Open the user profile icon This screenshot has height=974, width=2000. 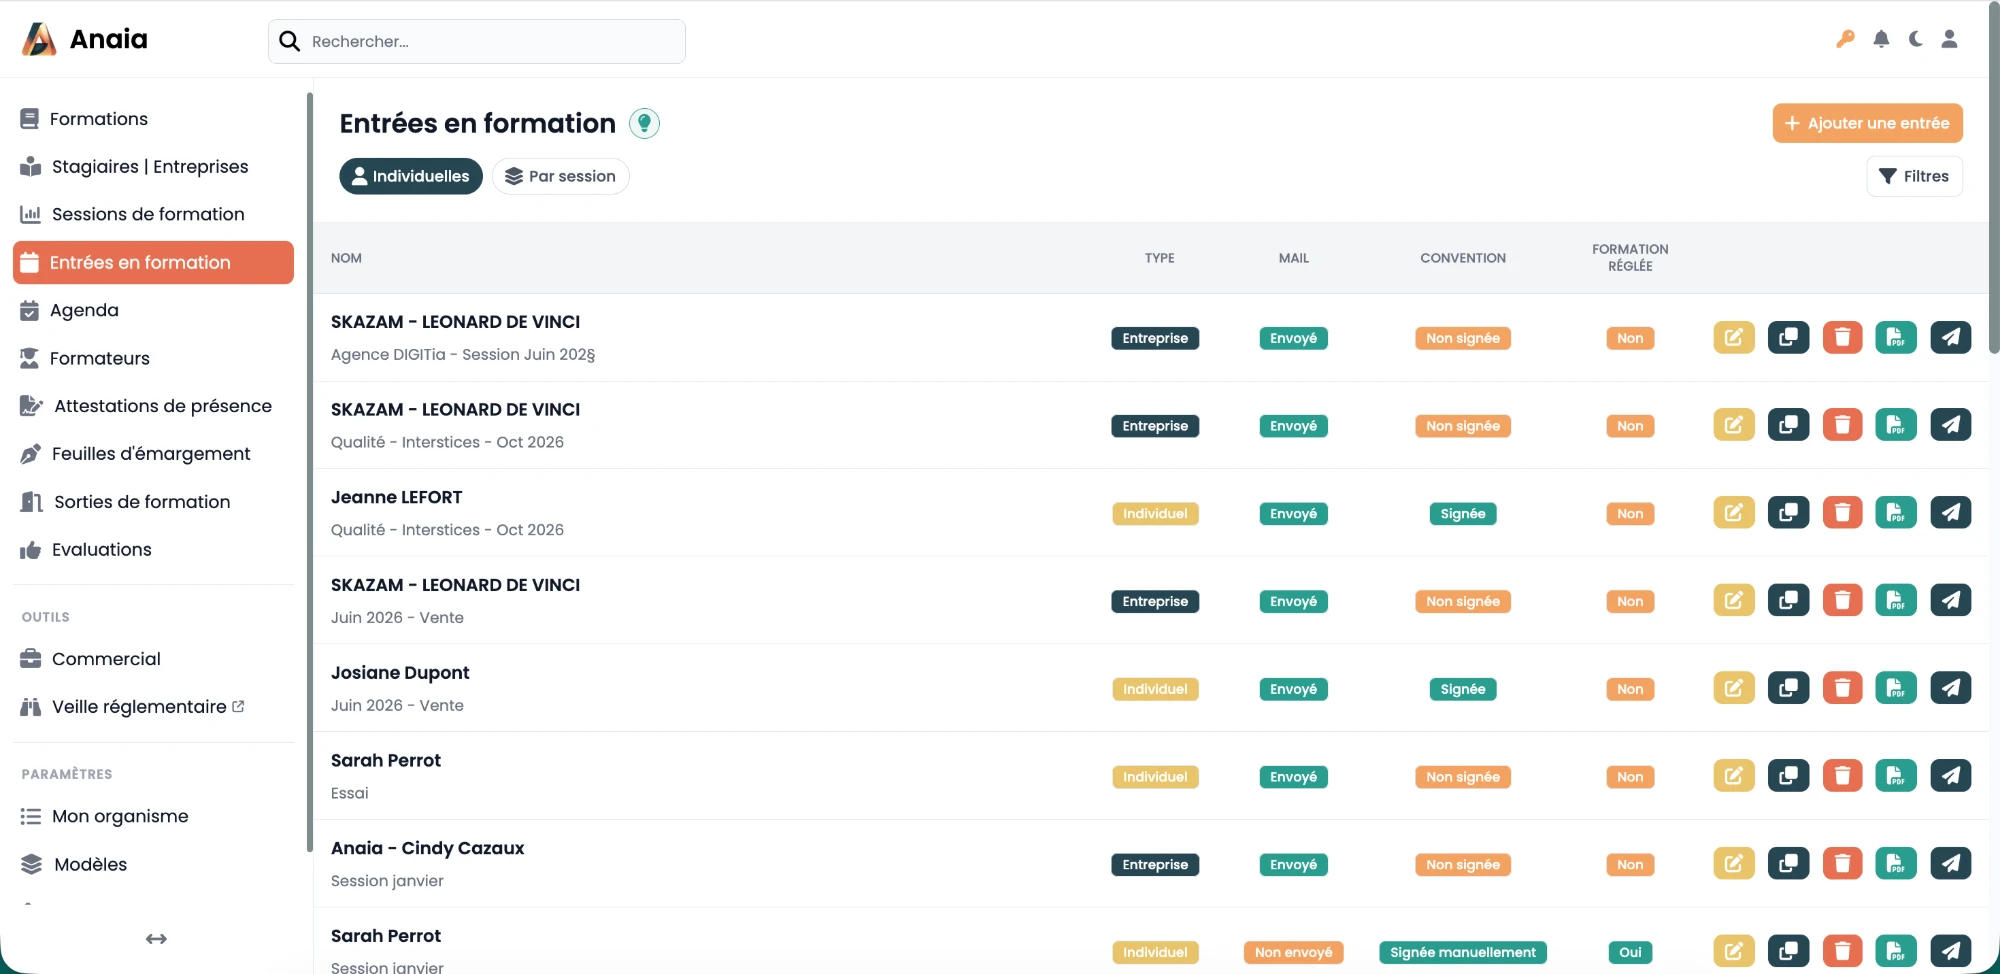tap(1949, 39)
